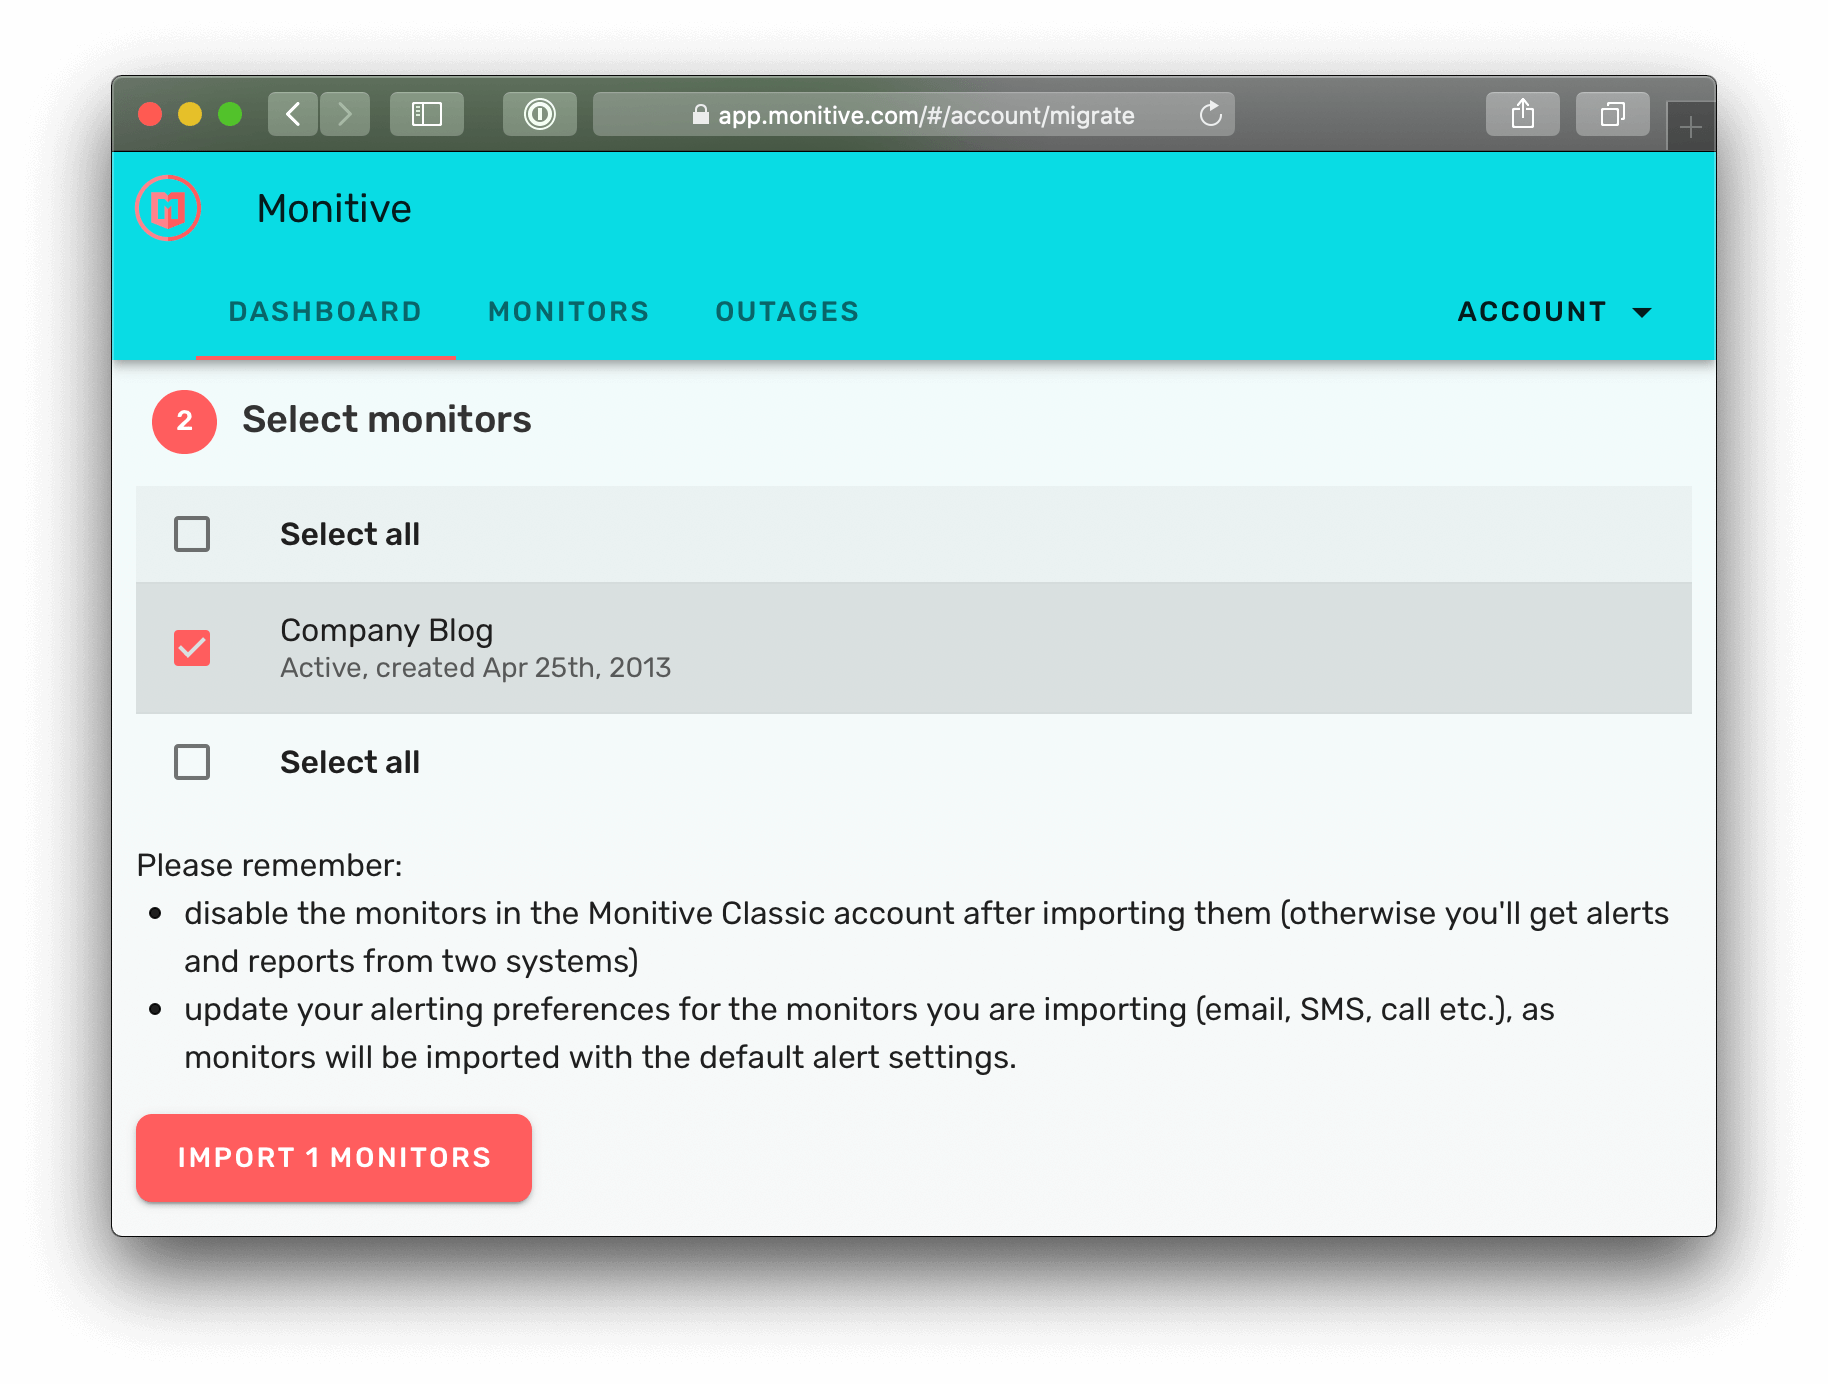The image size is (1828, 1384).
Task: Enable the bottom Select all checkbox
Action: point(191,762)
